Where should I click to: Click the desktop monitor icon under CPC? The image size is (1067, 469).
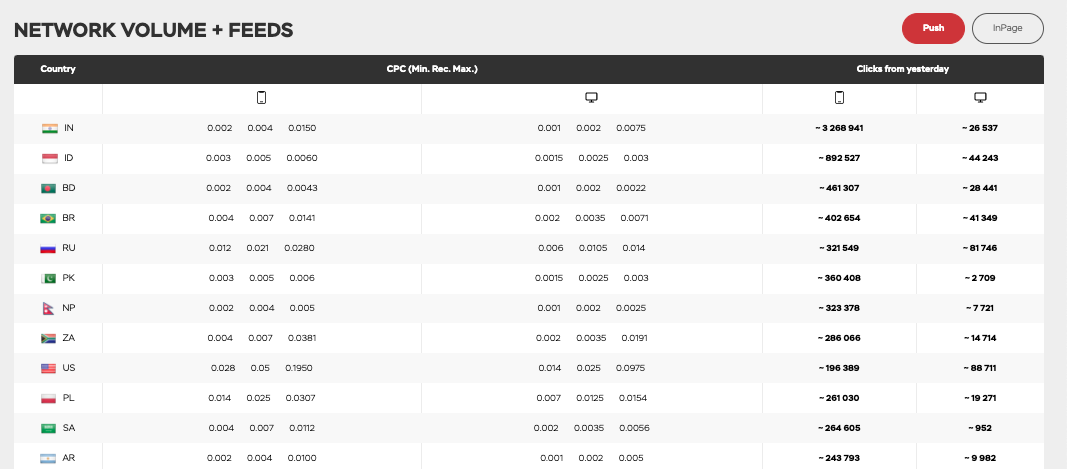point(591,98)
